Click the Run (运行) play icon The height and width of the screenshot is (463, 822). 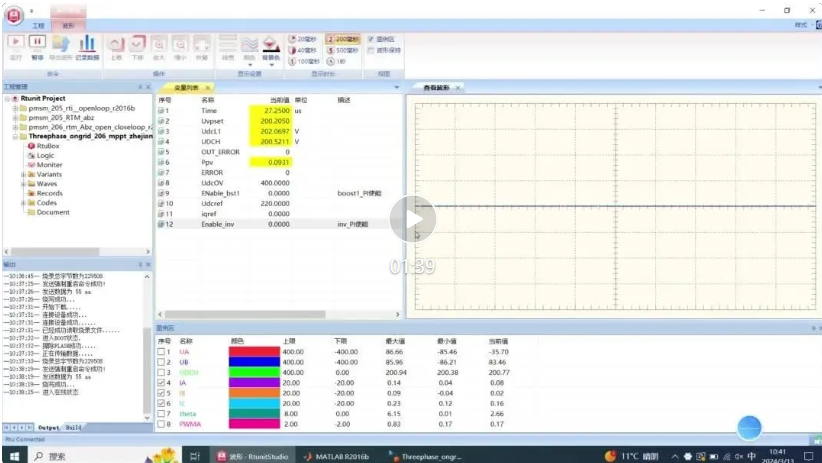pos(15,43)
